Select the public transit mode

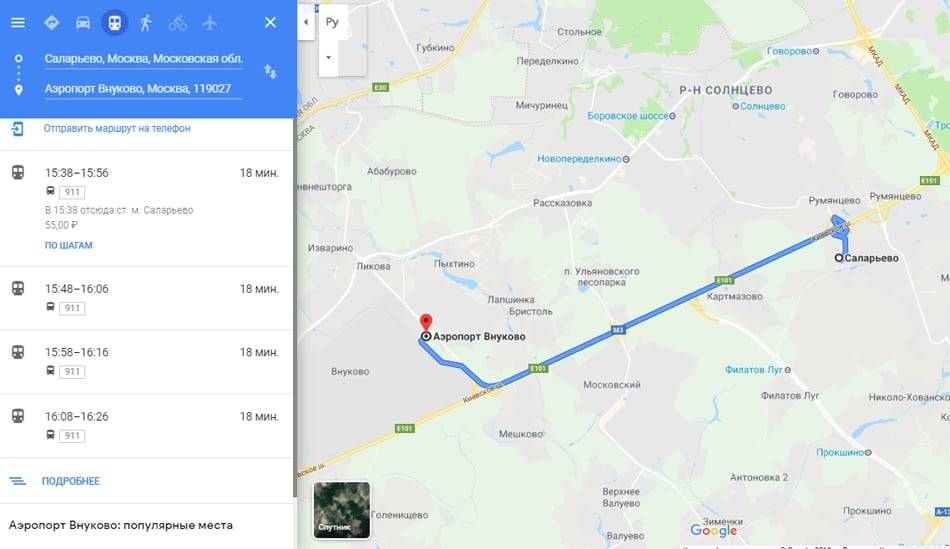pos(114,23)
